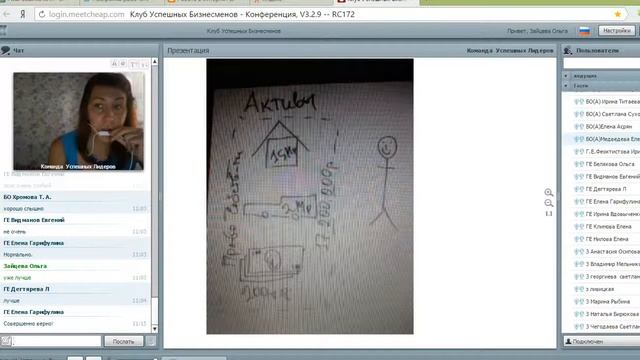Select user З георгиева светлана
Screen dimensions: 640x360
(613, 277)
